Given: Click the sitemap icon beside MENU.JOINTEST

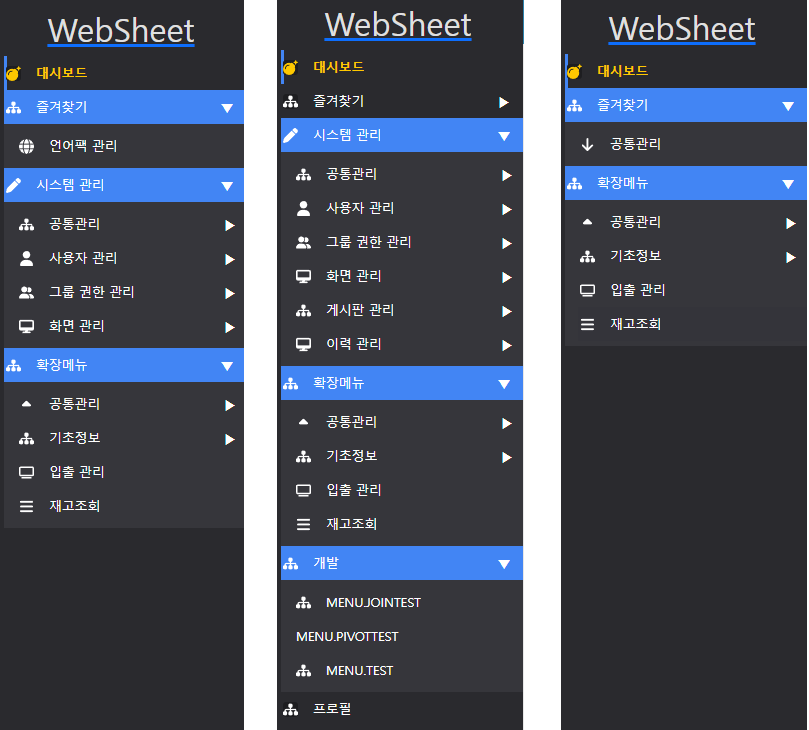Looking at the screenshot, I should (303, 603).
